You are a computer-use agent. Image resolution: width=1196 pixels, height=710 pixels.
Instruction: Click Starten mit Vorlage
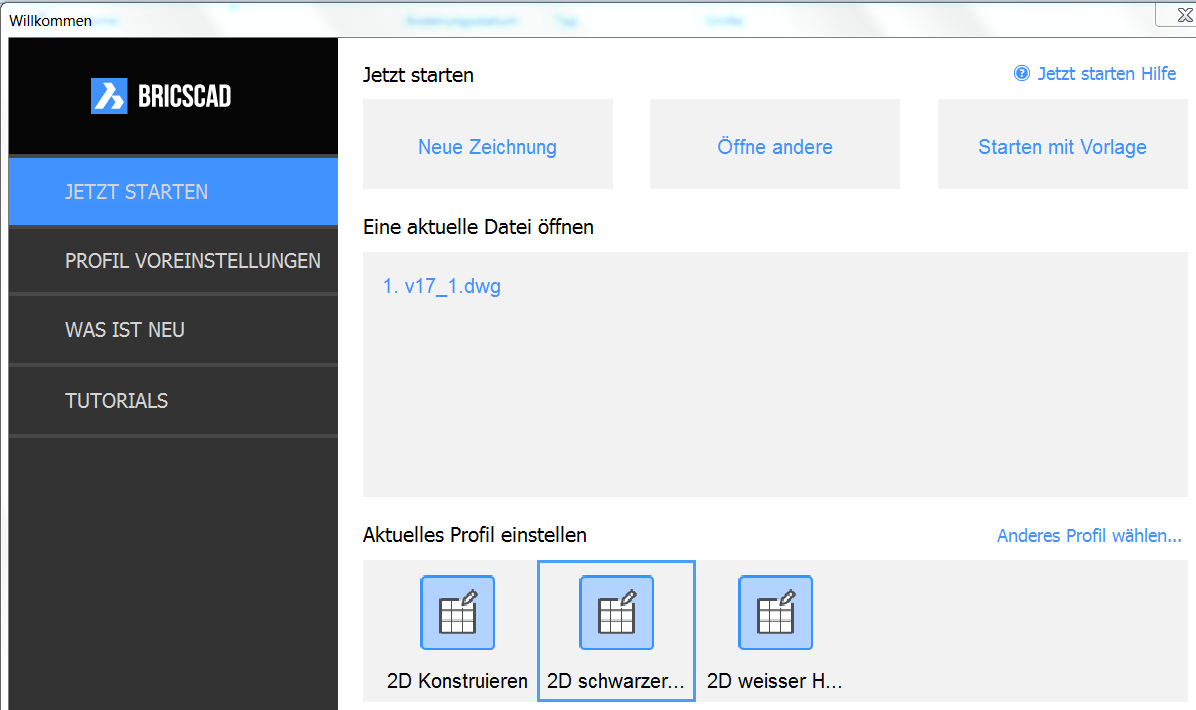(1063, 144)
